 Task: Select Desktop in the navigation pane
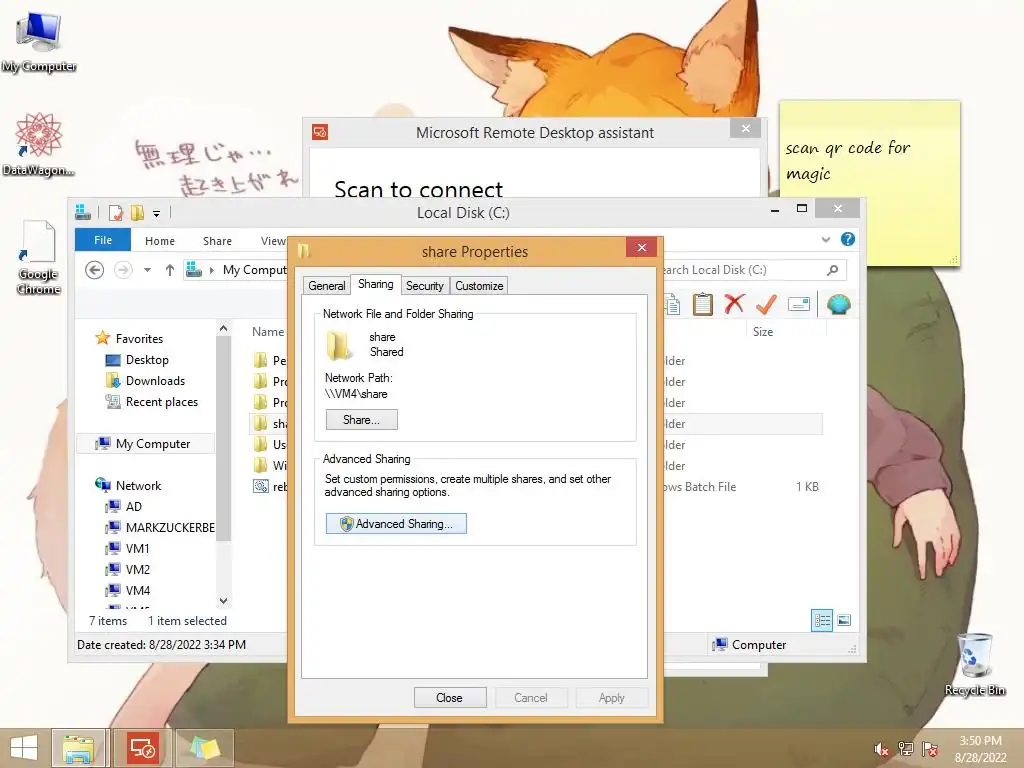pos(147,360)
